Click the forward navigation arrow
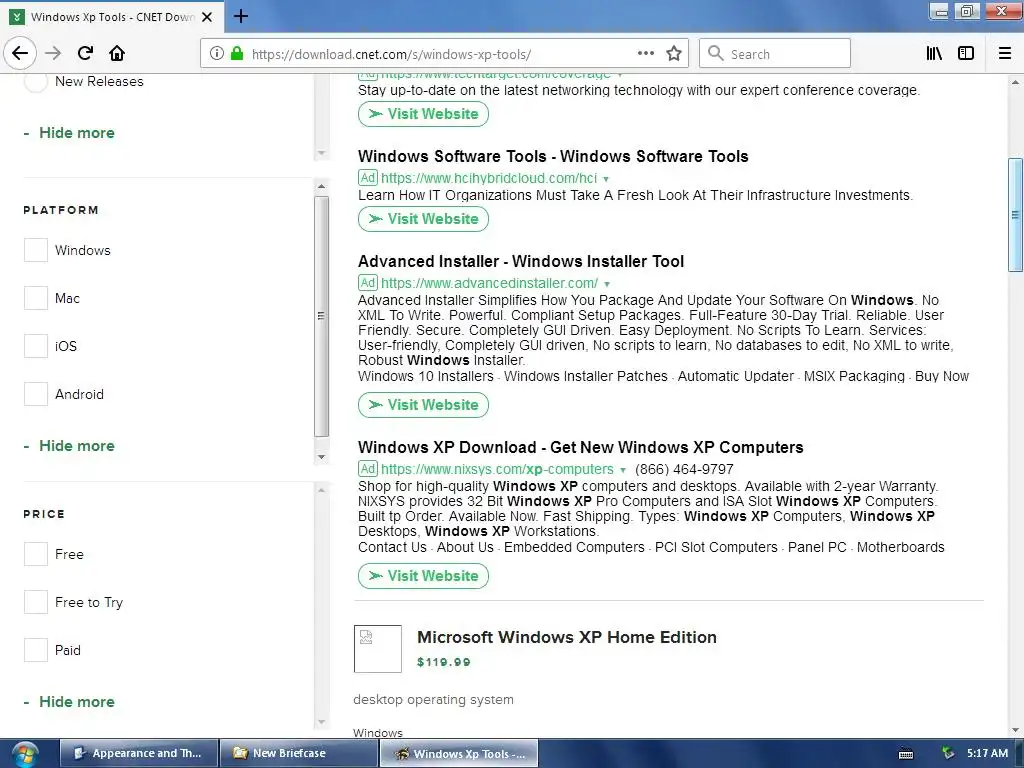 53,54
